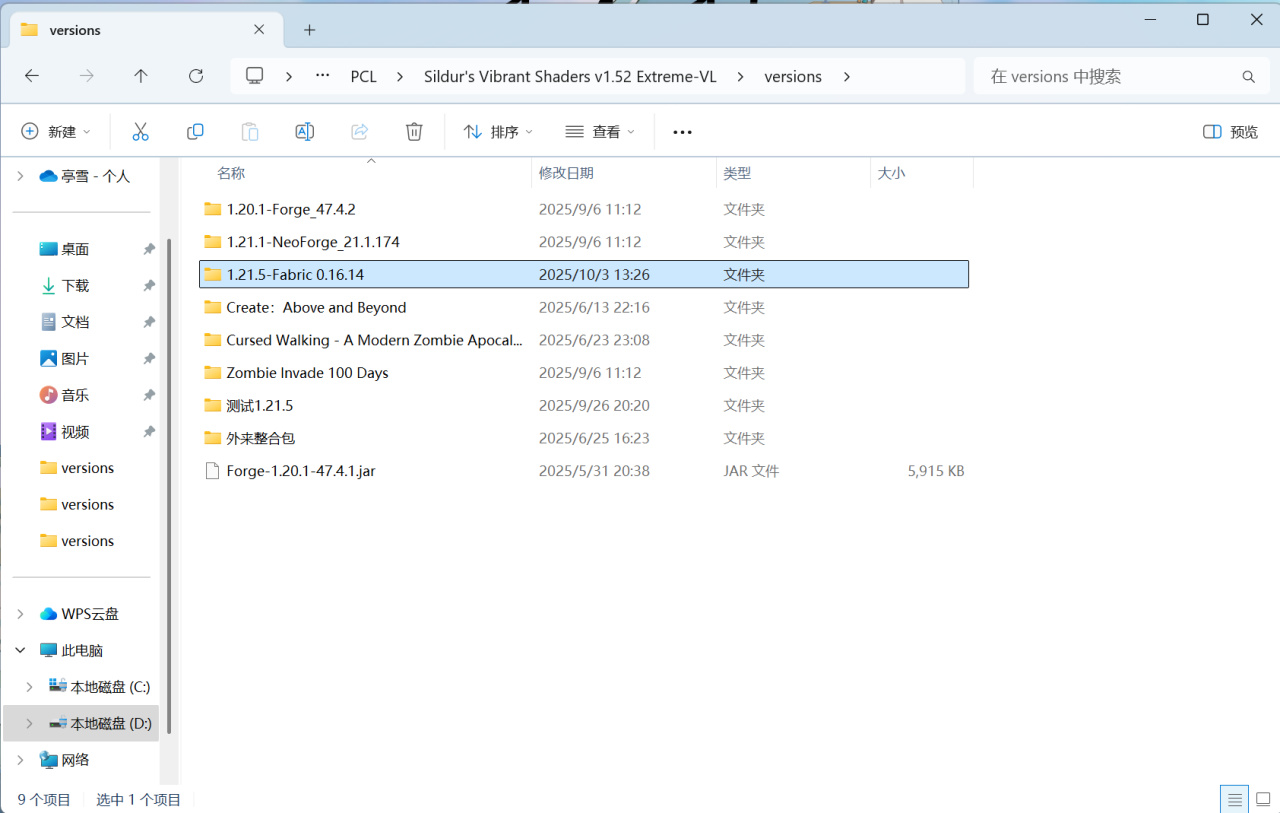This screenshot has height=813, width=1280.
Task: Expand the 亭雪 - 个人 OneDrive node
Action: (20, 176)
